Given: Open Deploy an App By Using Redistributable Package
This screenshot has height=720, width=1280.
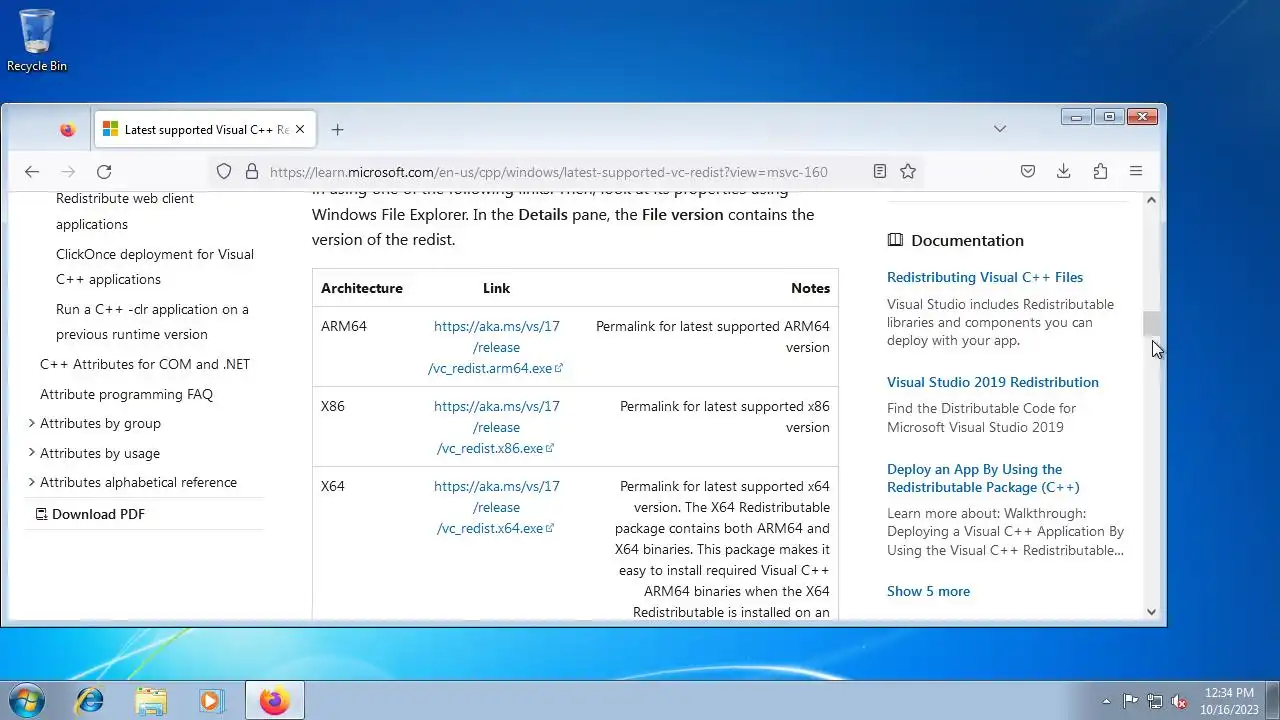Looking at the screenshot, I should [x=983, y=478].
